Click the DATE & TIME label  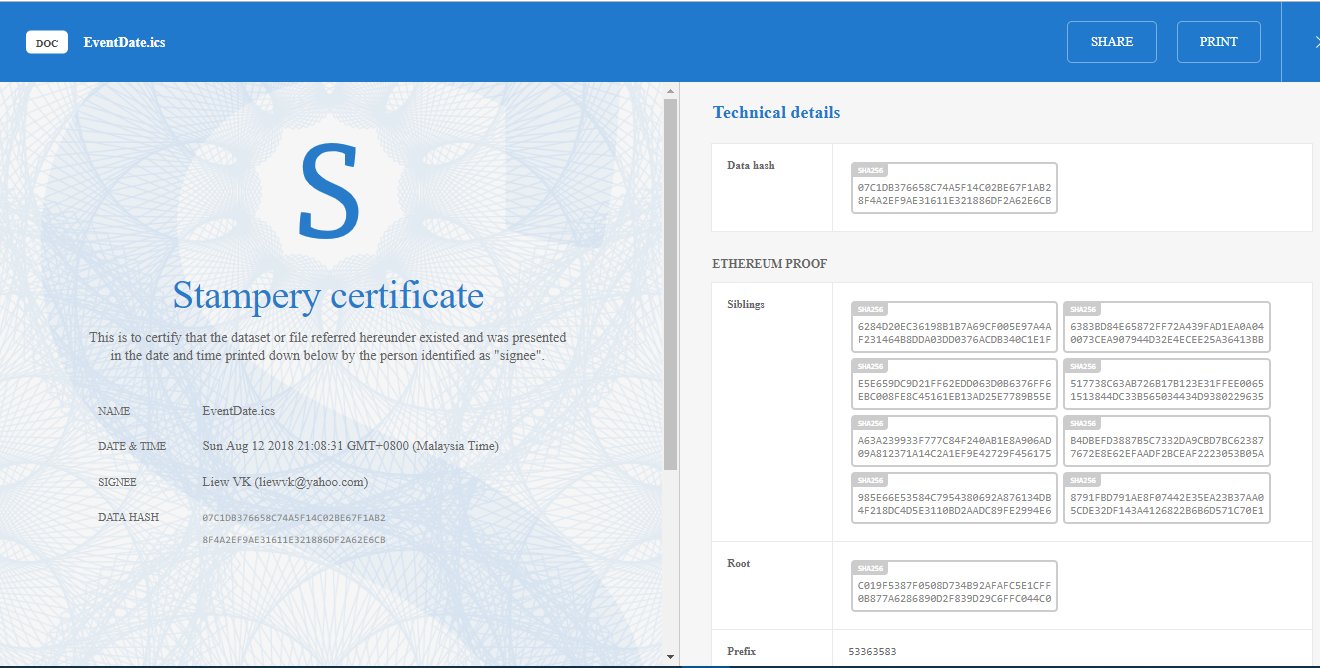[132, 446]
